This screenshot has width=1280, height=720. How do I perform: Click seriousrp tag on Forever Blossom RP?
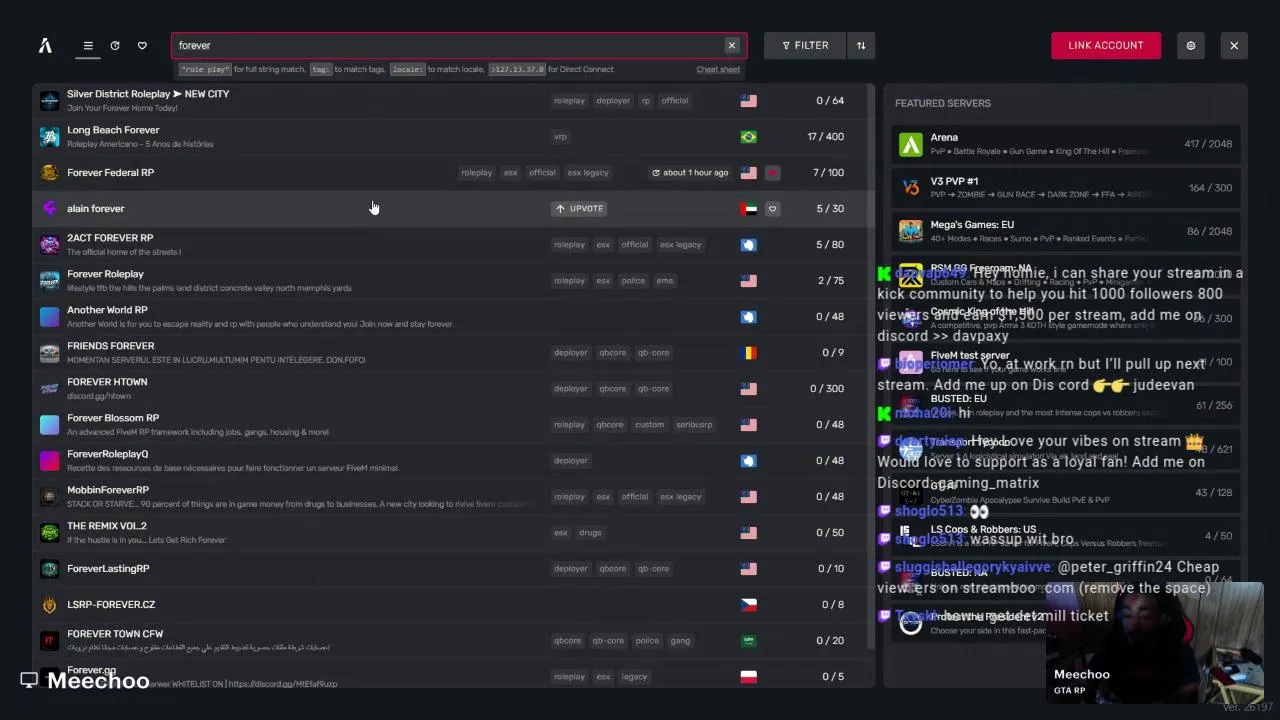pyautogui.click(x=694, y=424)
